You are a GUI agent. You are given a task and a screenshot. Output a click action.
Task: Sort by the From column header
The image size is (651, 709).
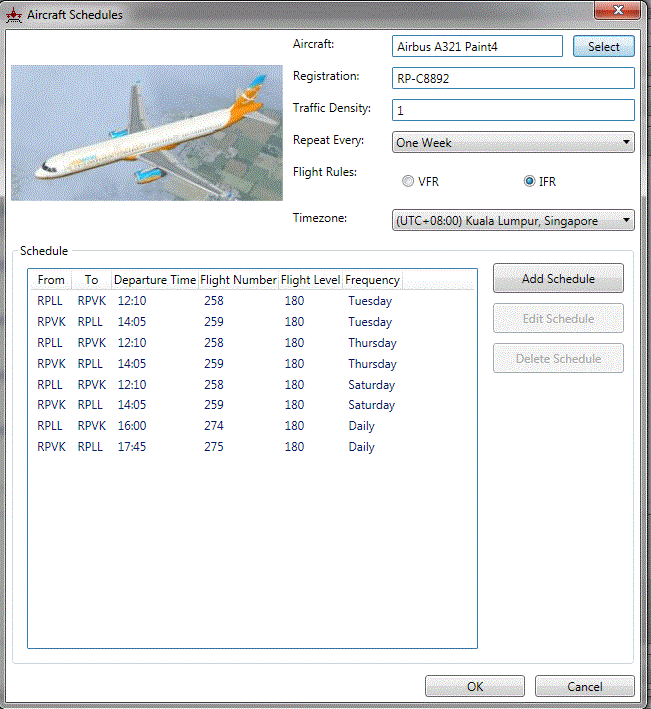click(x=51, y=280)
